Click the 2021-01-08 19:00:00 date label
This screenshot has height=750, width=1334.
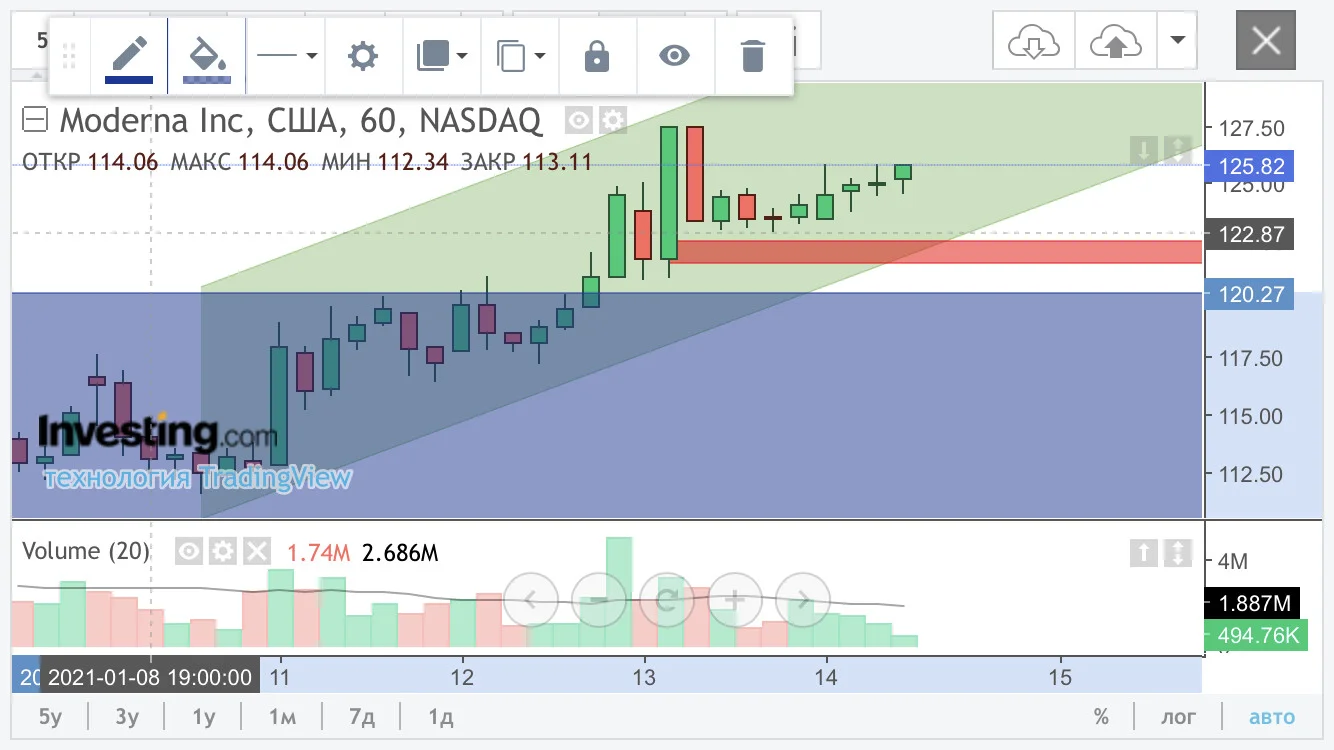[150, 677]
